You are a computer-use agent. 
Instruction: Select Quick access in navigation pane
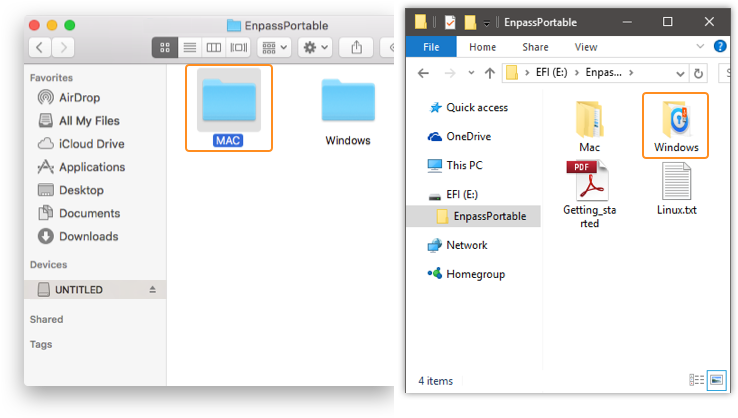pyautogui.click(x=476, y=108)
